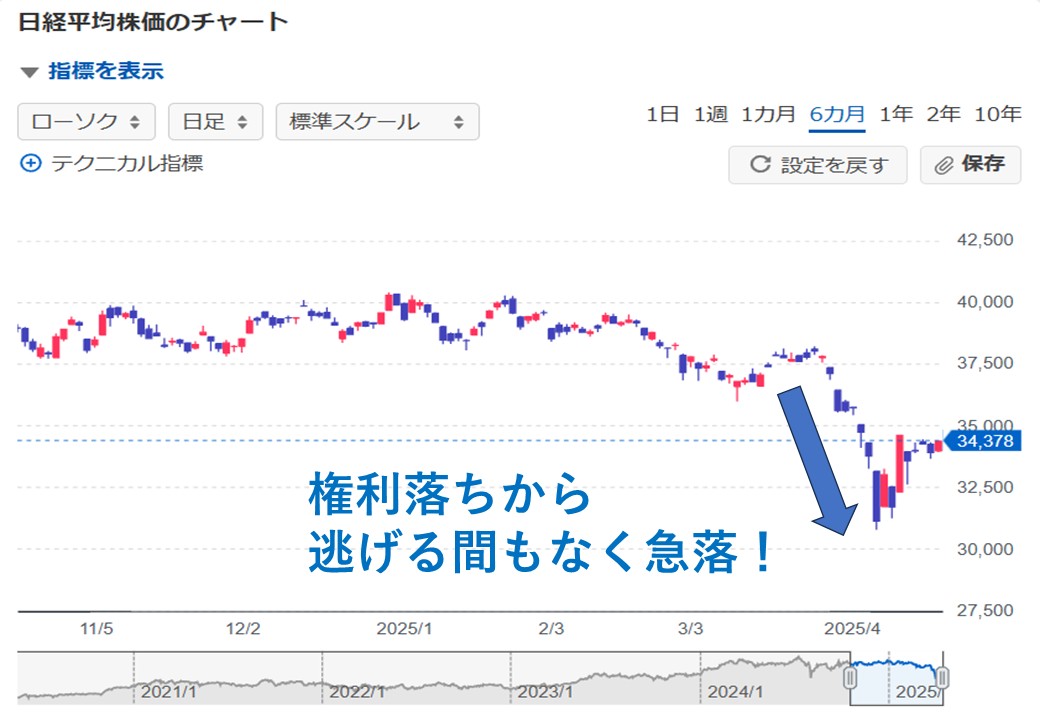Select the 2年 range tab
The image size is (1040, 720).
pyautogui.click(x=943, y=114)
